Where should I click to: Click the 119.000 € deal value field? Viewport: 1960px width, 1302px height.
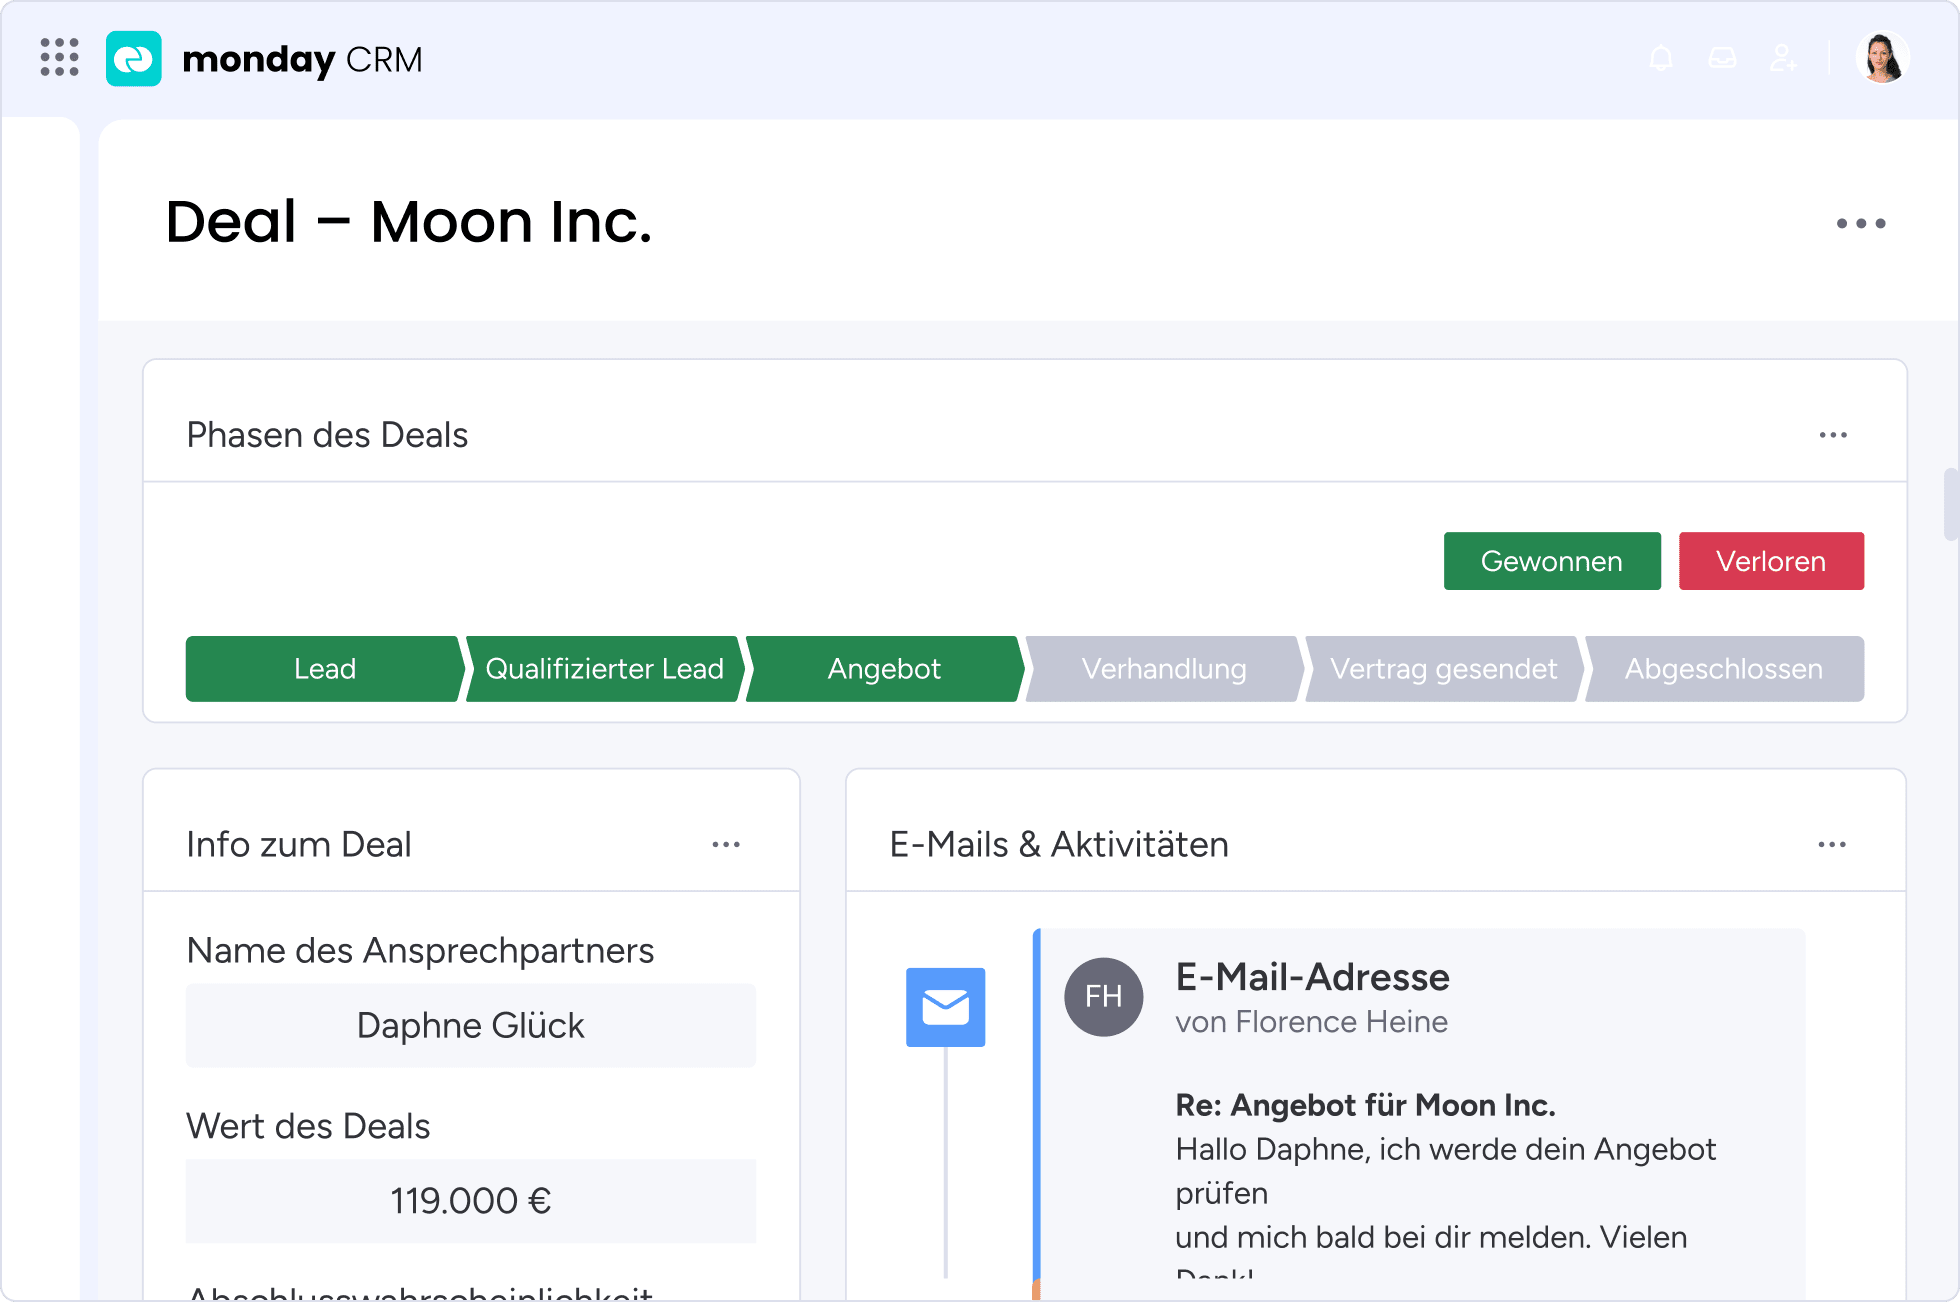coord(471,1201)
